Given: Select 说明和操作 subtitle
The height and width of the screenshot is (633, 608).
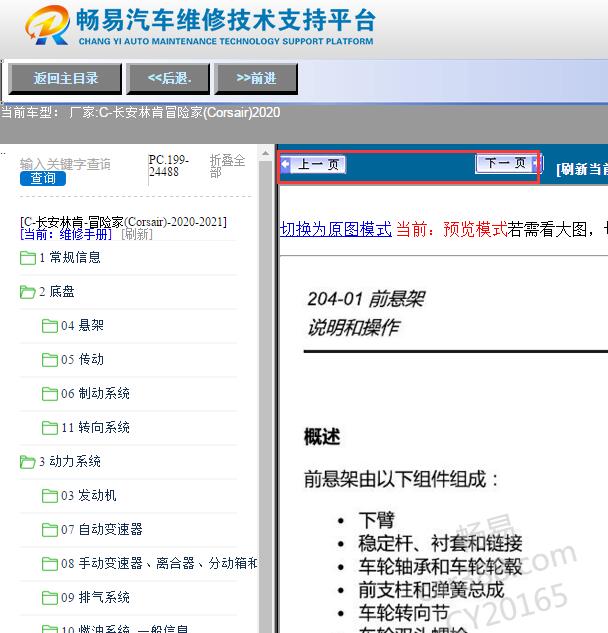Looking at the screenshot, I should 353,327.
